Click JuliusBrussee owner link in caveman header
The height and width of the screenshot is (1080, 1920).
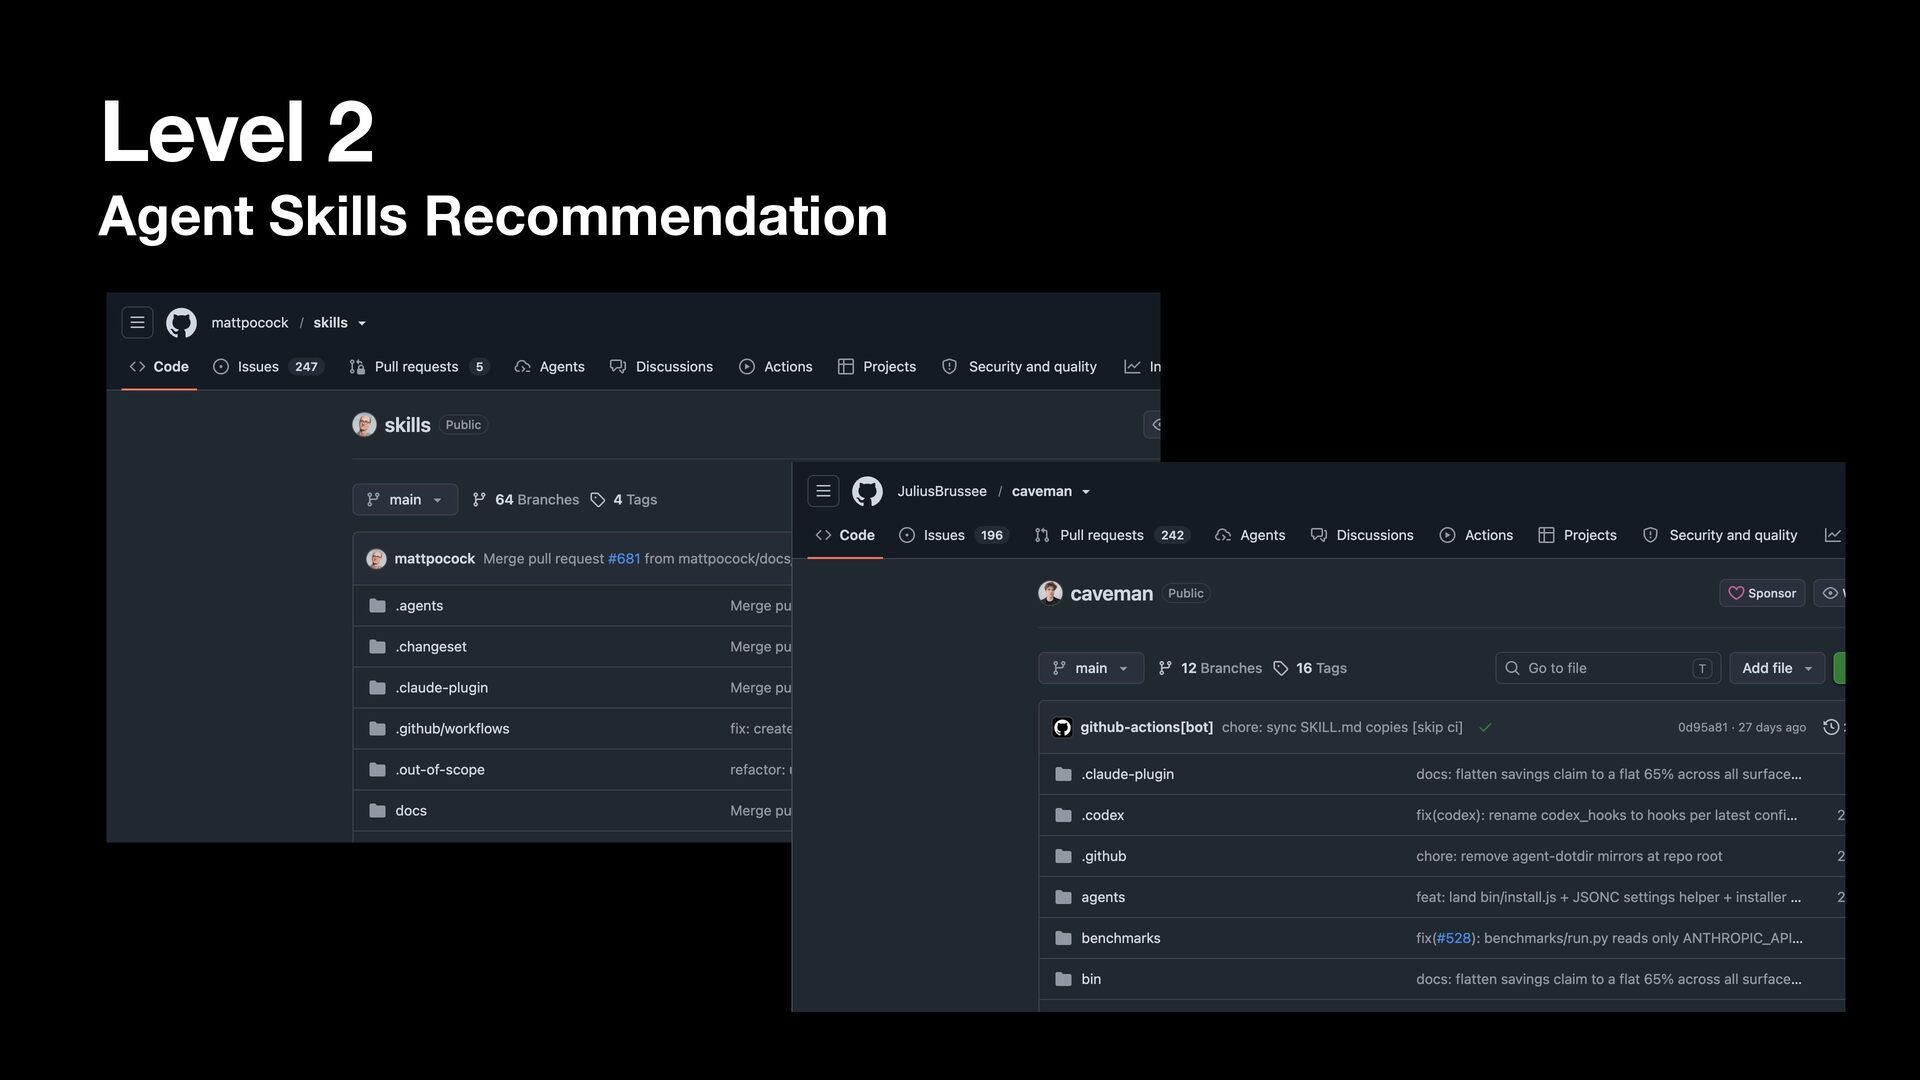click(x=942, y=491)
